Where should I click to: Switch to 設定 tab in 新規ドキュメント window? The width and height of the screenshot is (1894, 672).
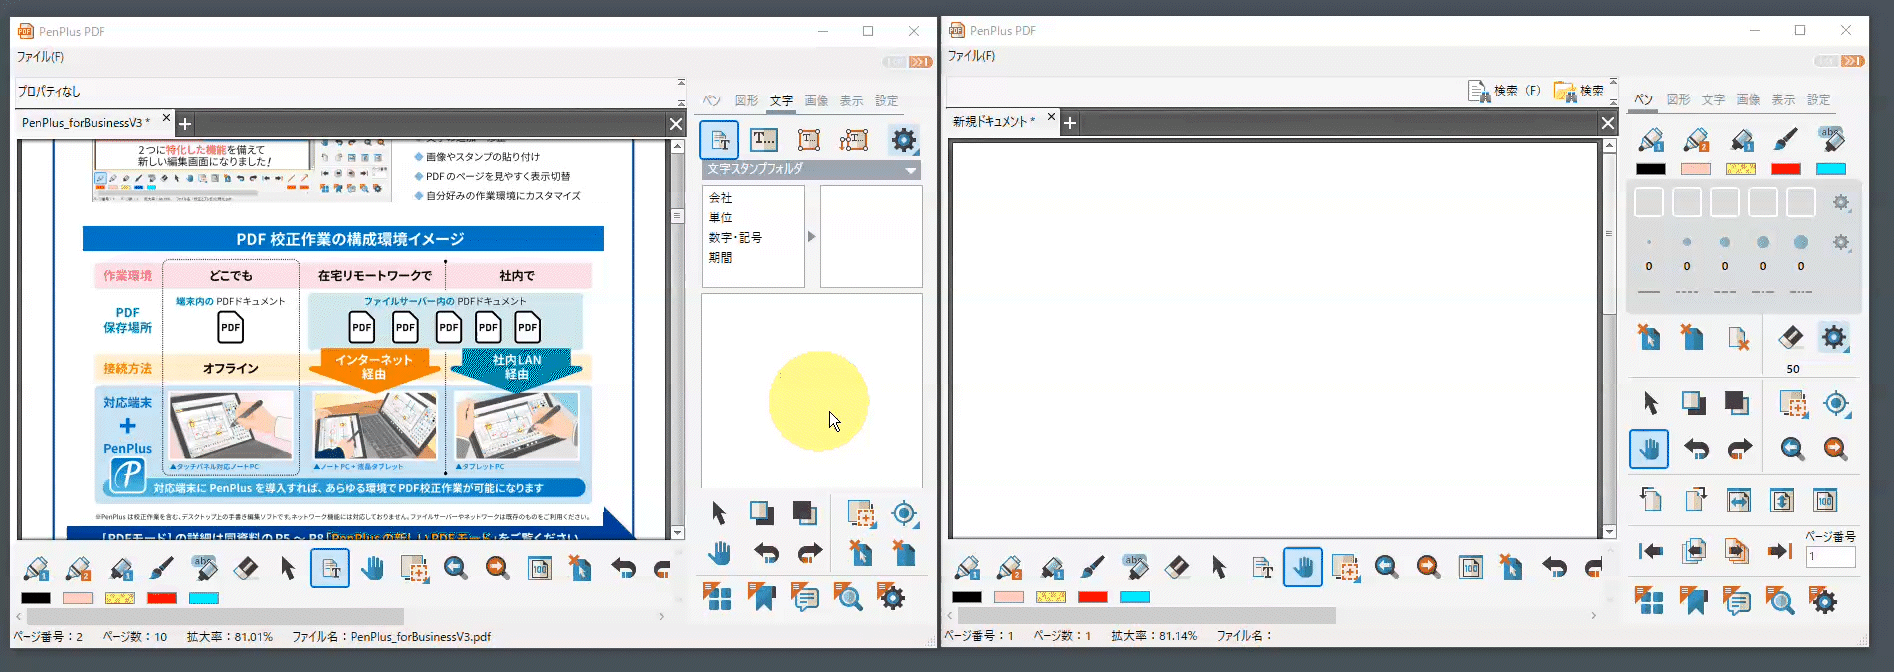pos(1818,100)
